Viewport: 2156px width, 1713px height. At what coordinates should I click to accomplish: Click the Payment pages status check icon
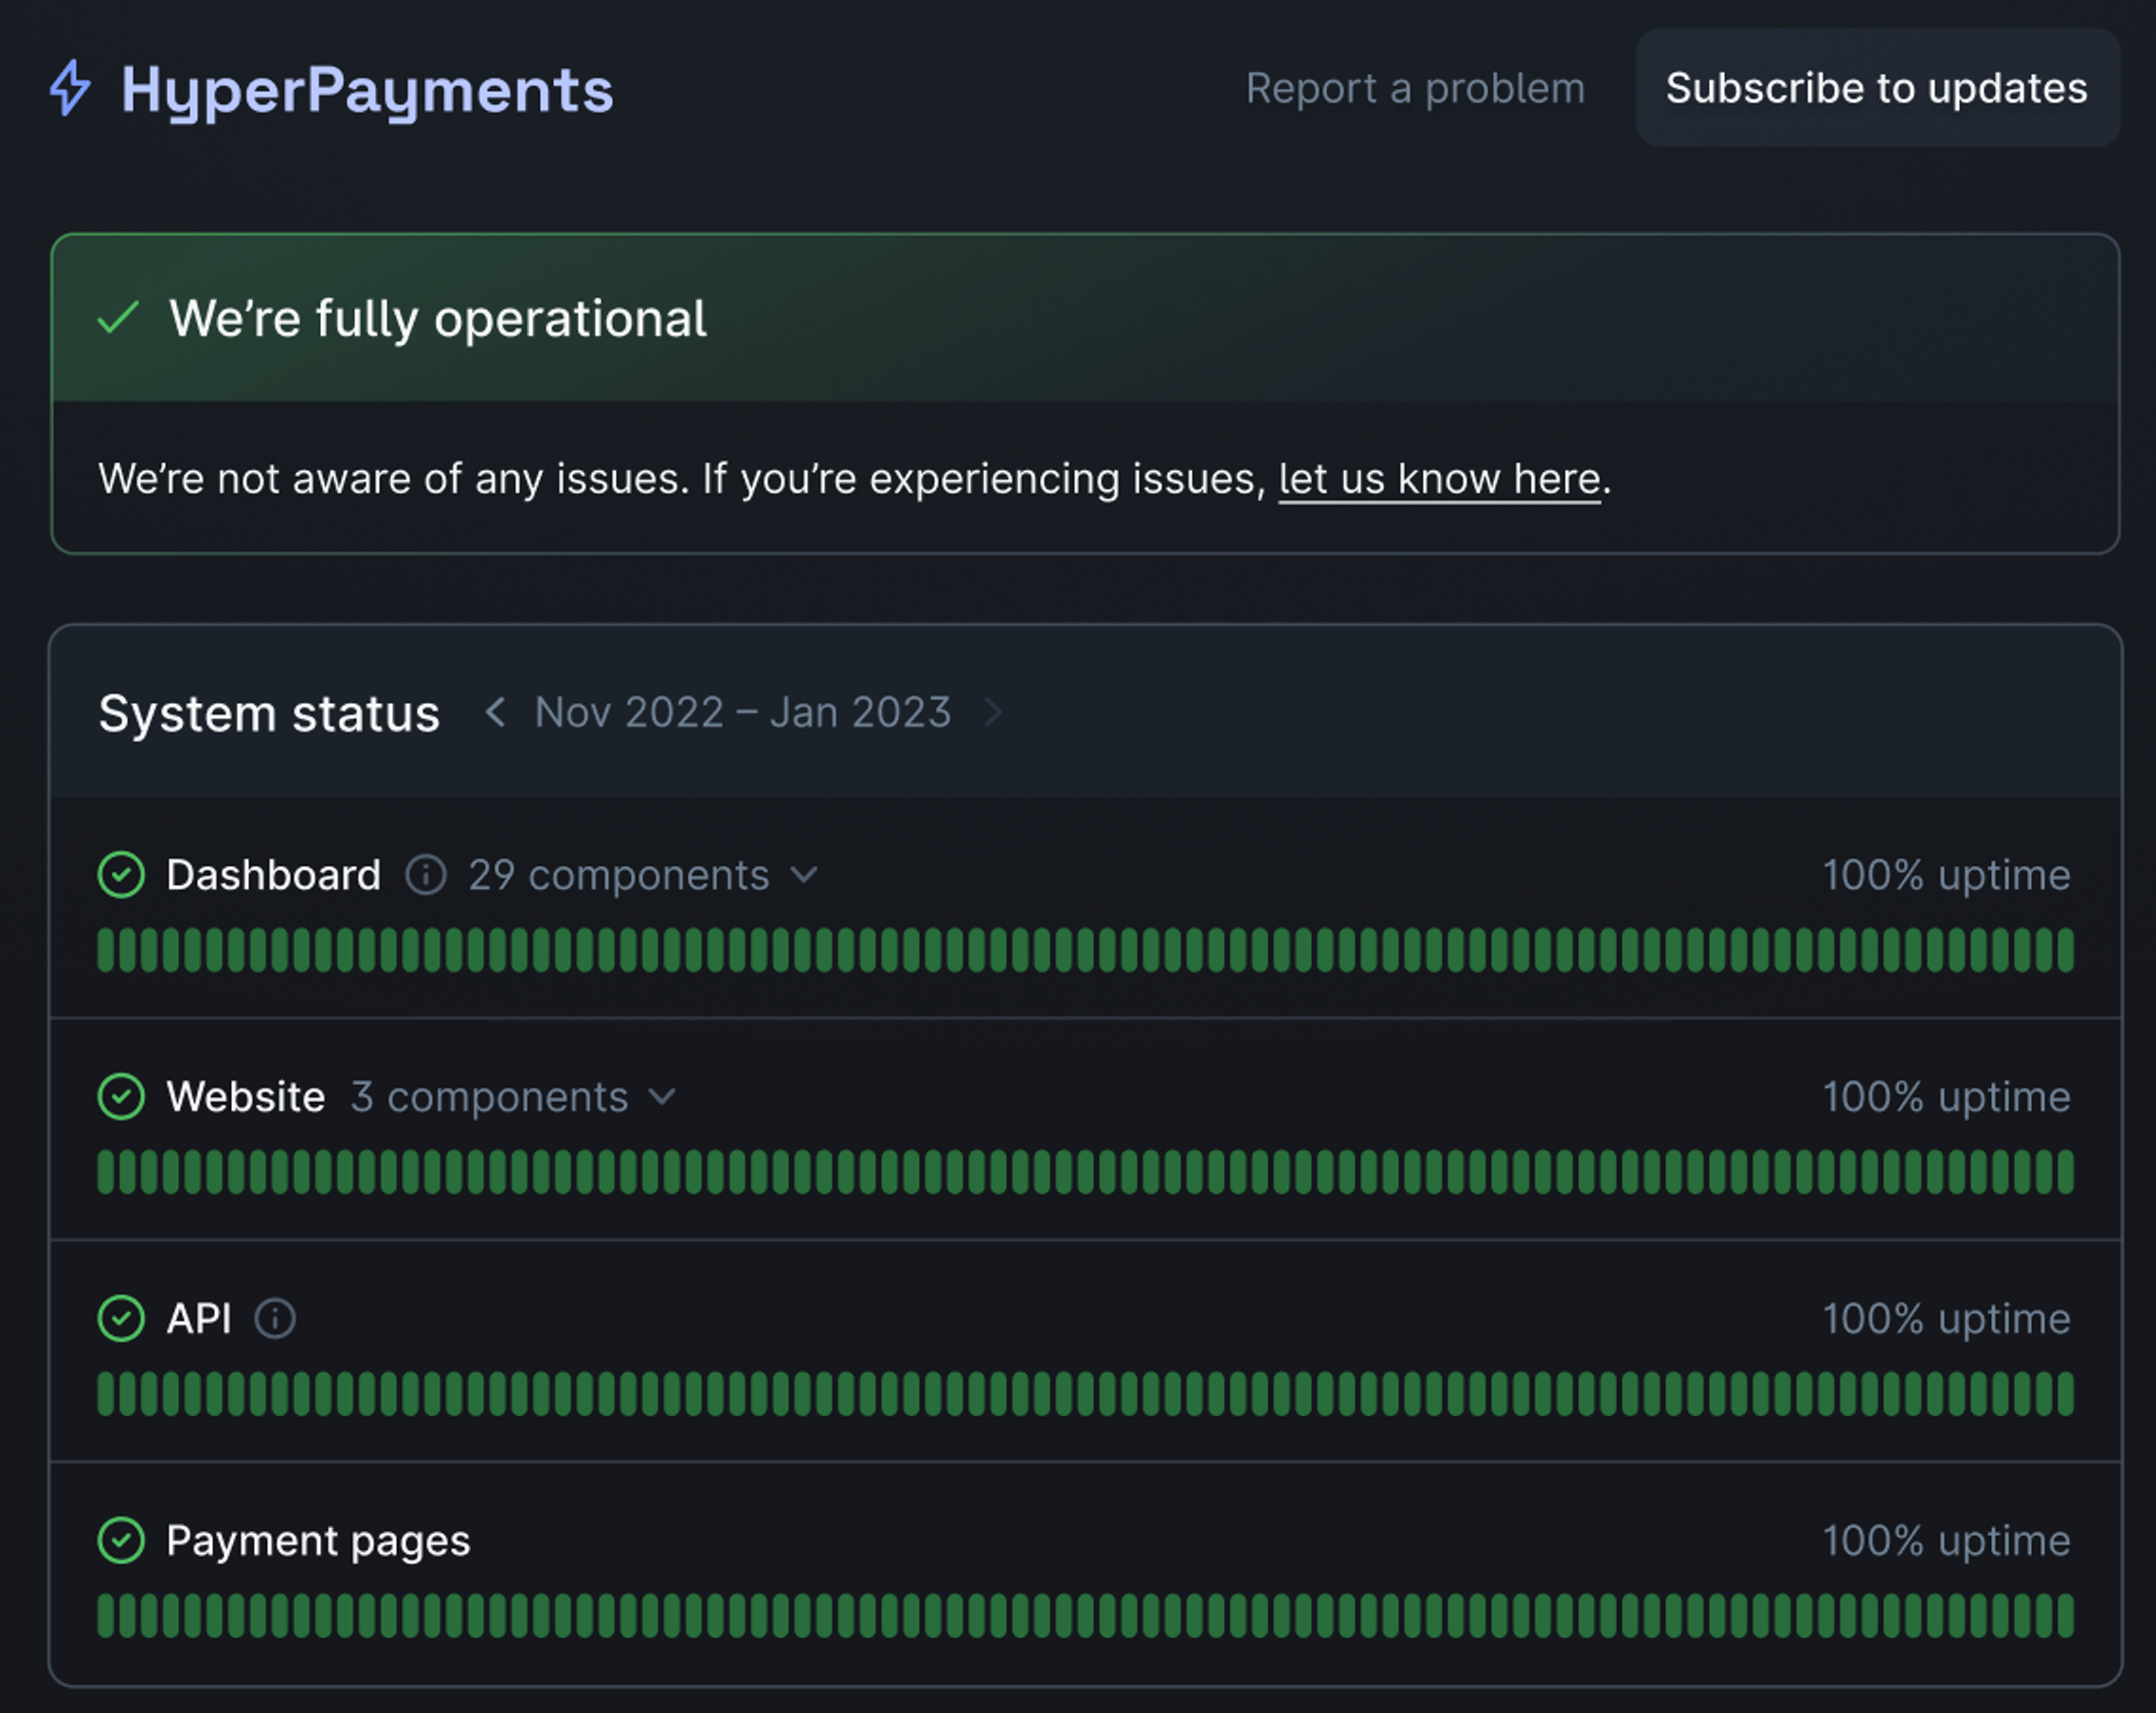(121, 1540)
